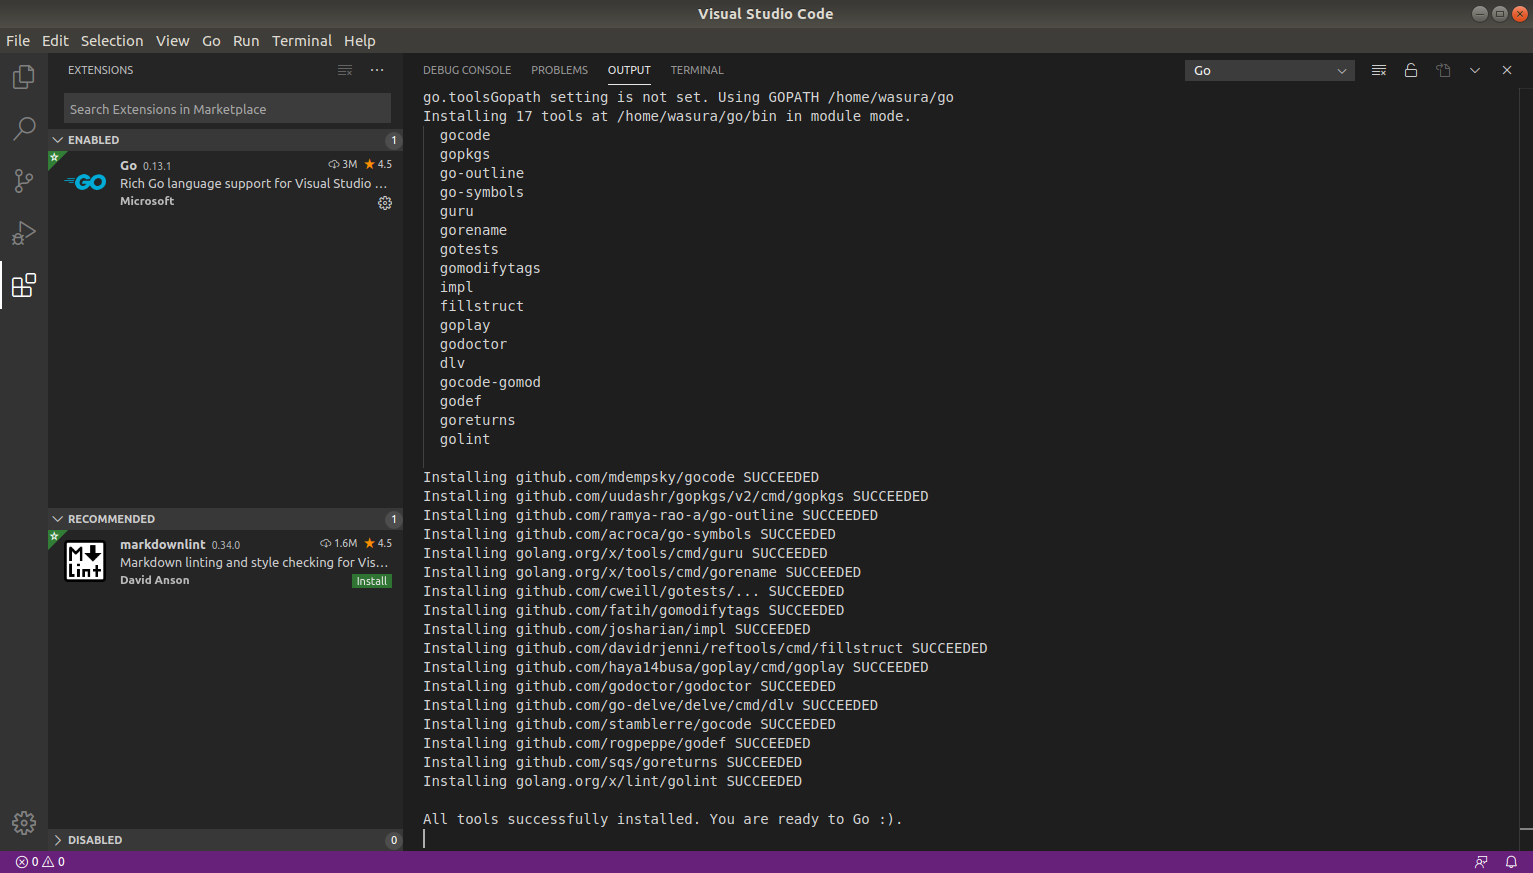
Task: Select the markdownlint extension title
Action: (162, 544)
